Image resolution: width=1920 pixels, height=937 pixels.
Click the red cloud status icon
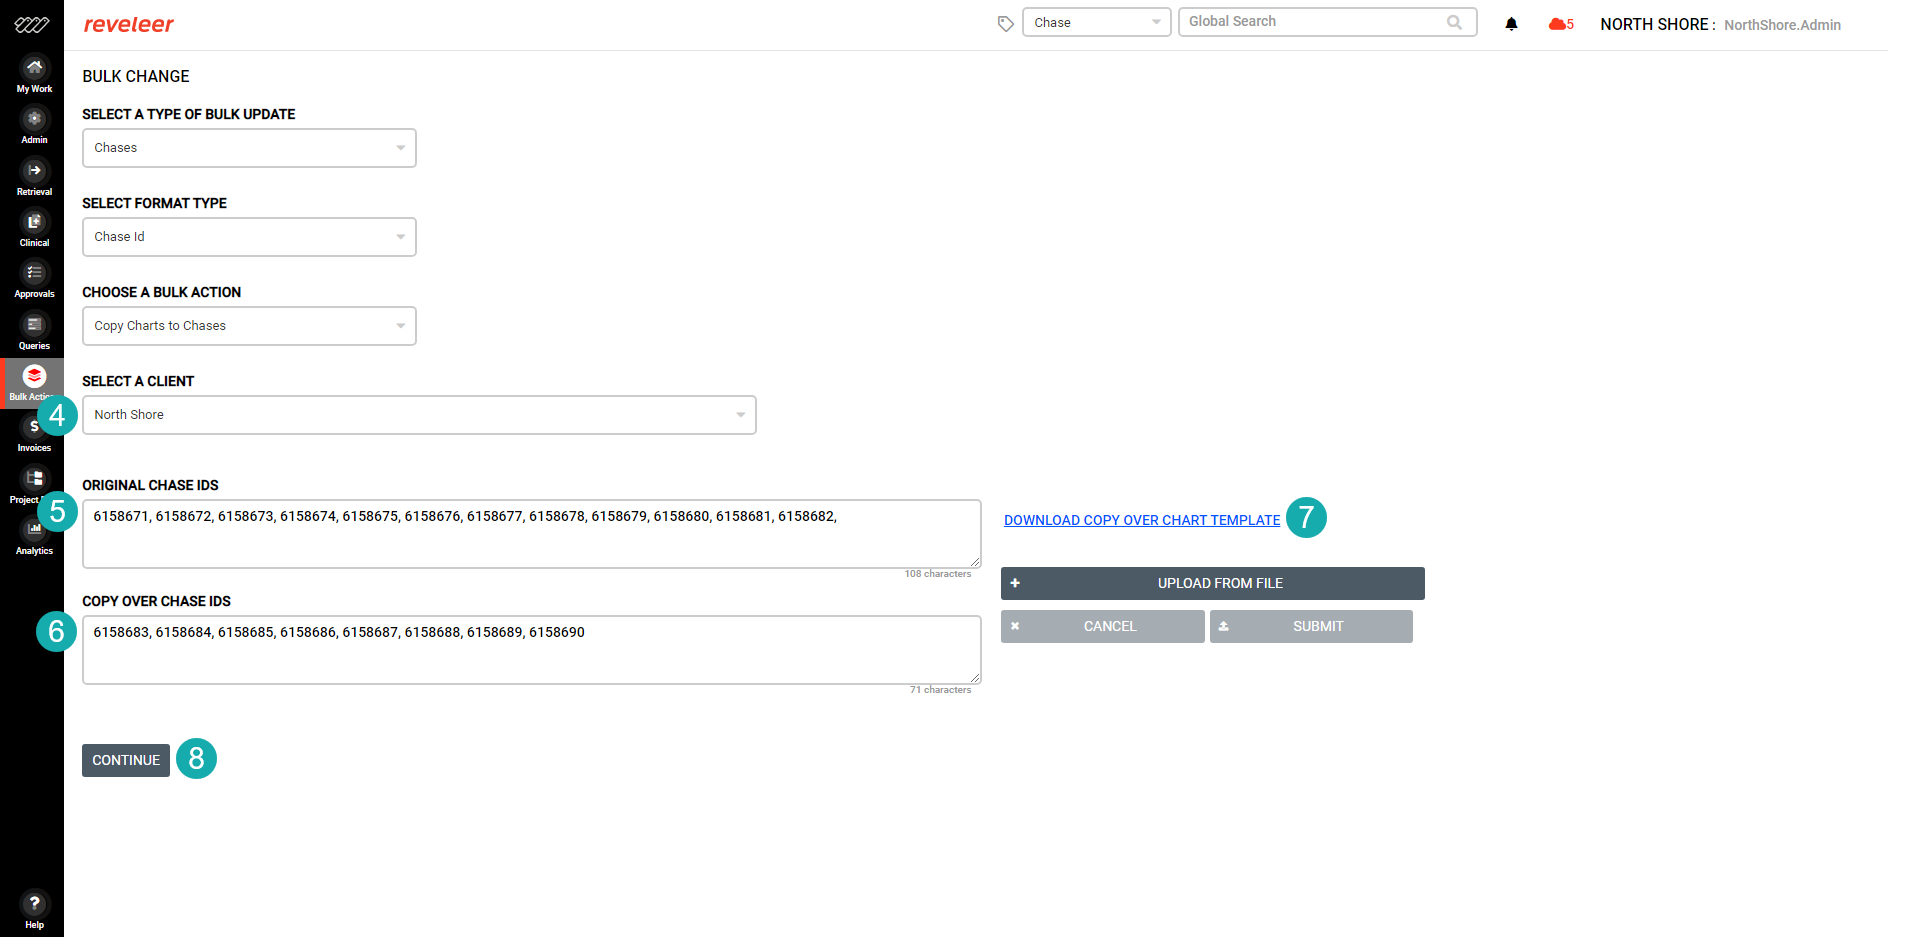pos(1557,24)
